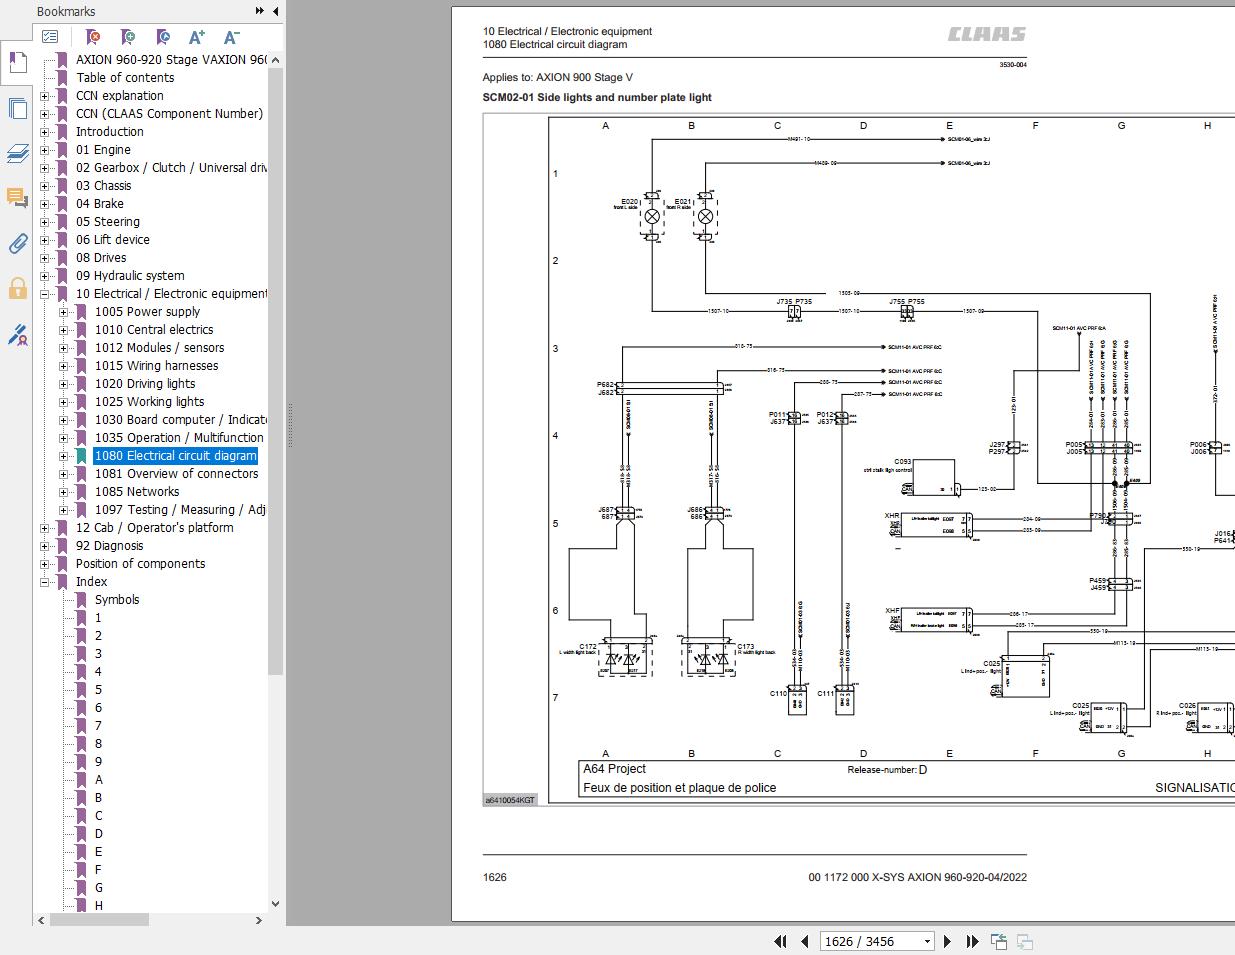Click the bookmarks horizontal scrollbar right arrow
1235x955 pixels.
[259, 920]
